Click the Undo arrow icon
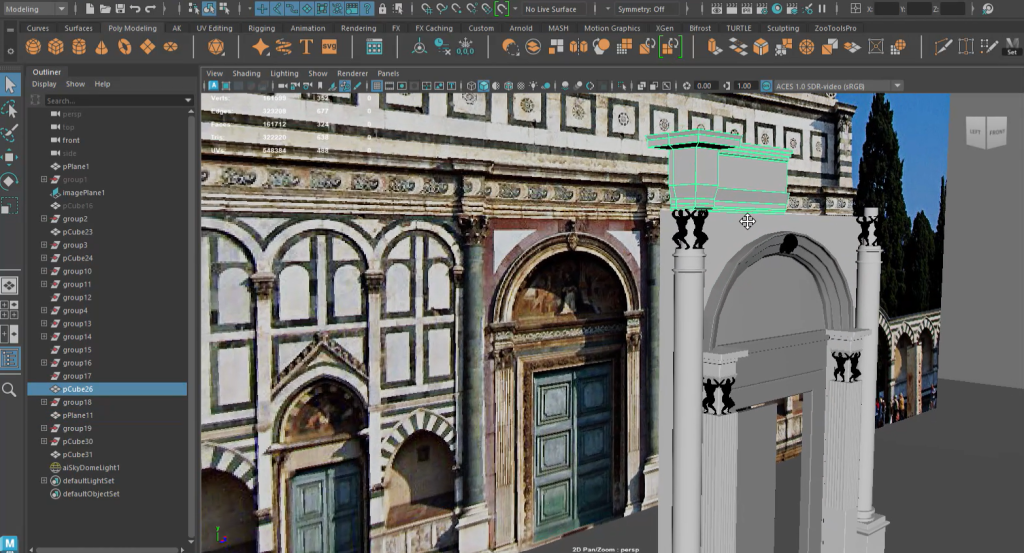Screen dimensions: 1024x553 (x=135, y=9)
